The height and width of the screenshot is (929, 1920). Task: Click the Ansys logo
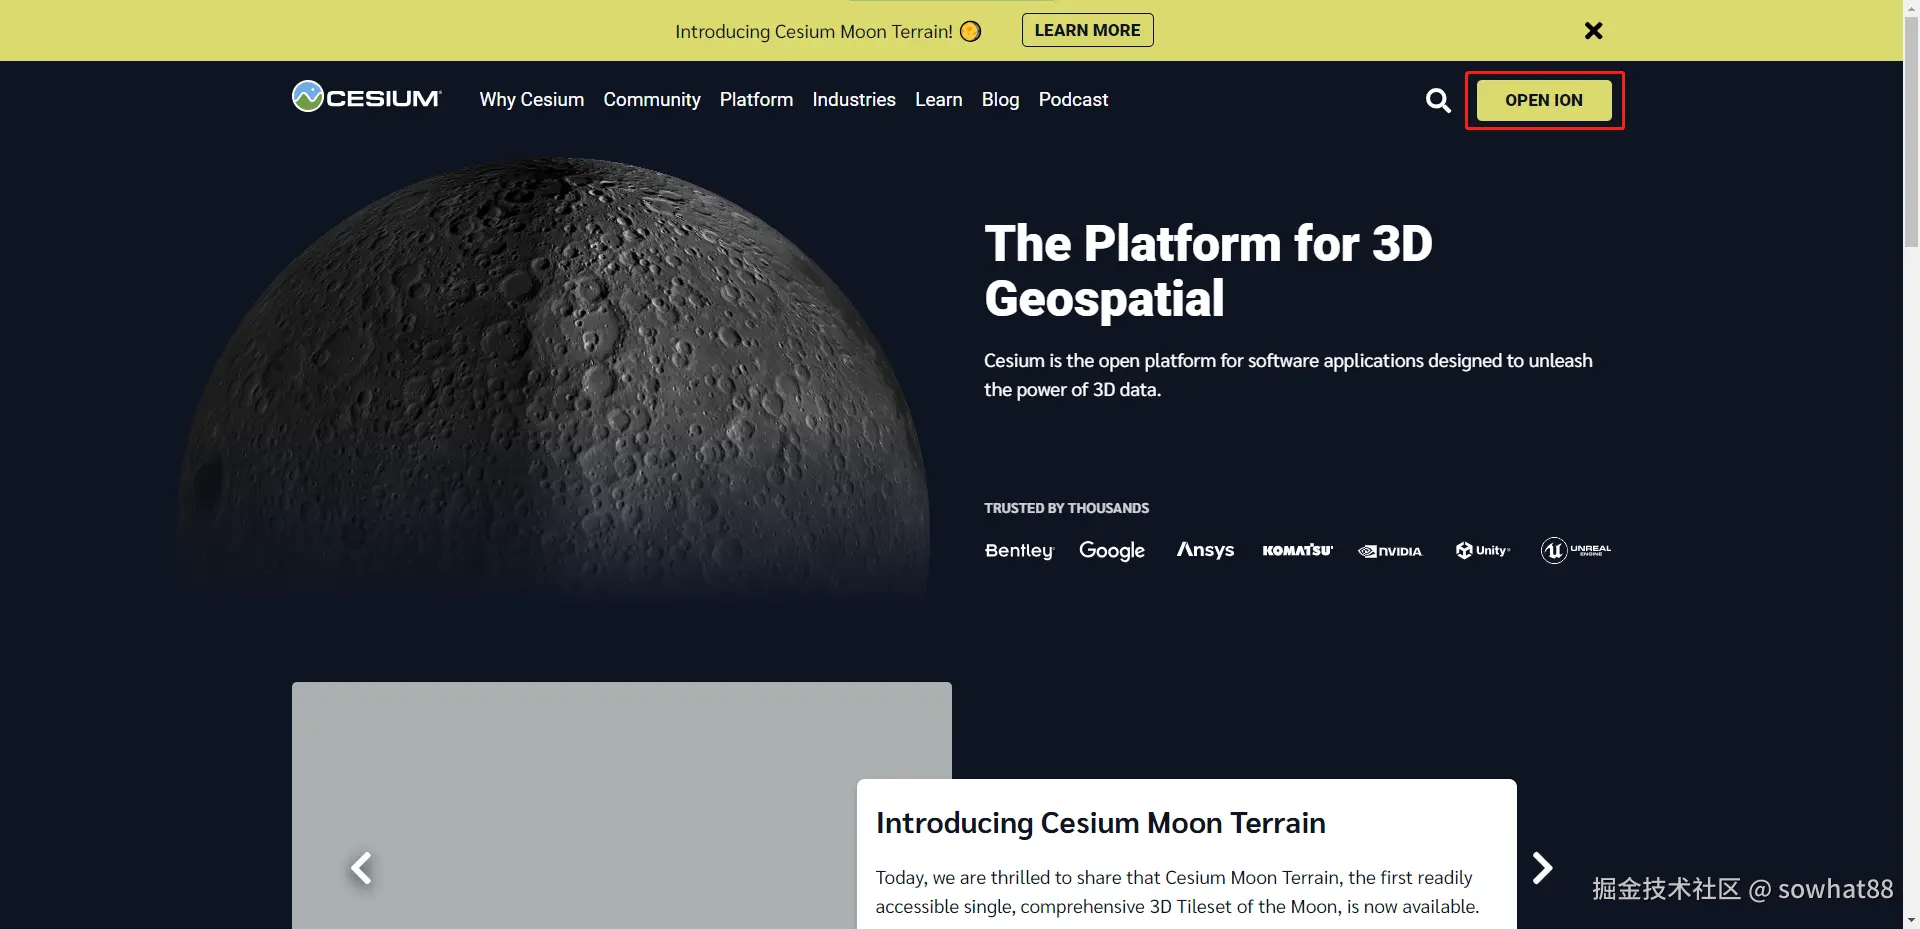(x=1205, y=550)
